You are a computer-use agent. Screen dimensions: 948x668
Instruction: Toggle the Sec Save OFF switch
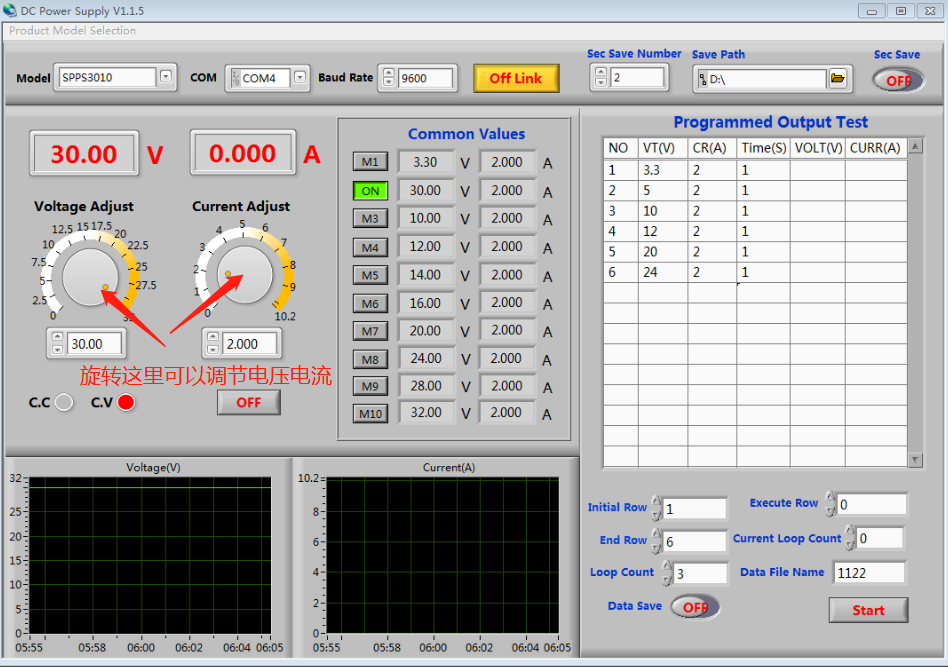(897, 80)
